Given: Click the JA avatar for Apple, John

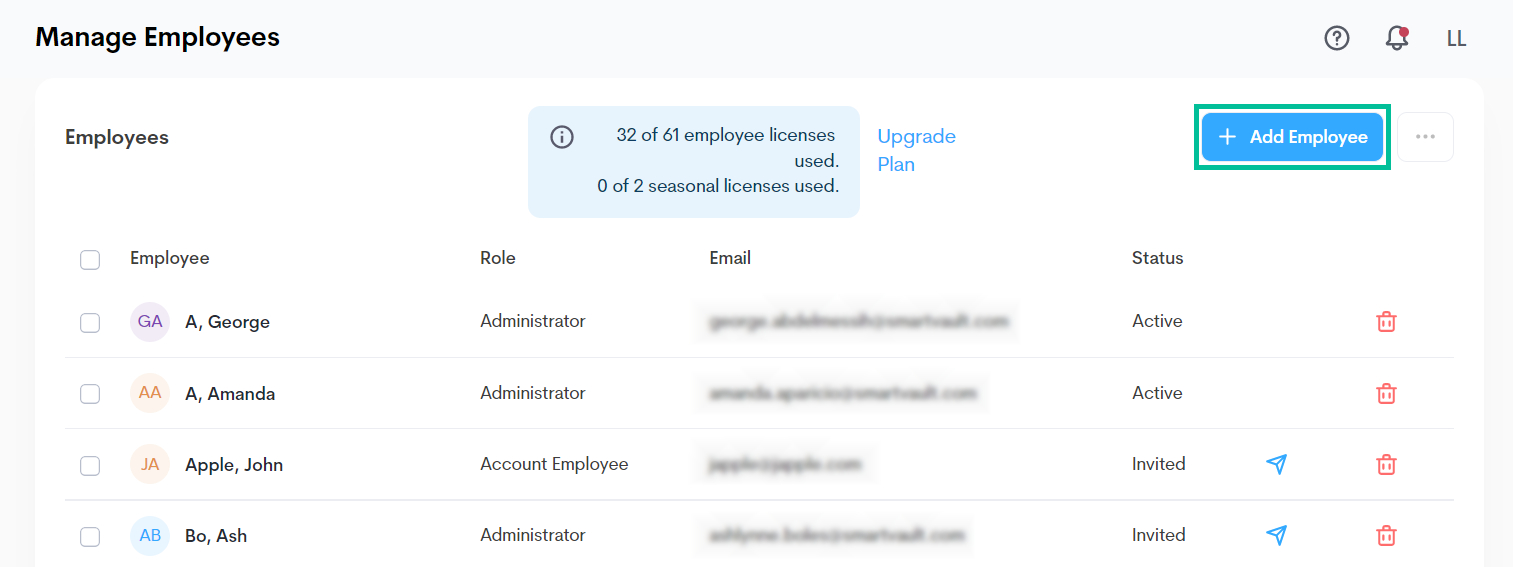Looking at the screenshot, I should [x=150, y=464].
